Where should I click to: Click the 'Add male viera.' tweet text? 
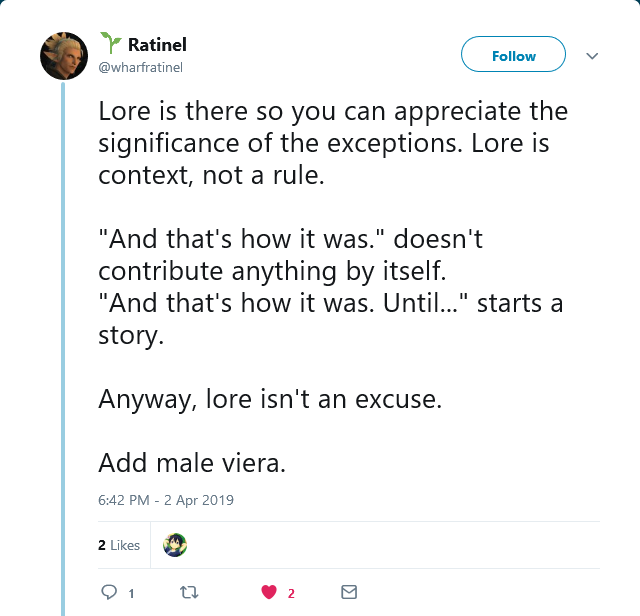click(192, 463)
